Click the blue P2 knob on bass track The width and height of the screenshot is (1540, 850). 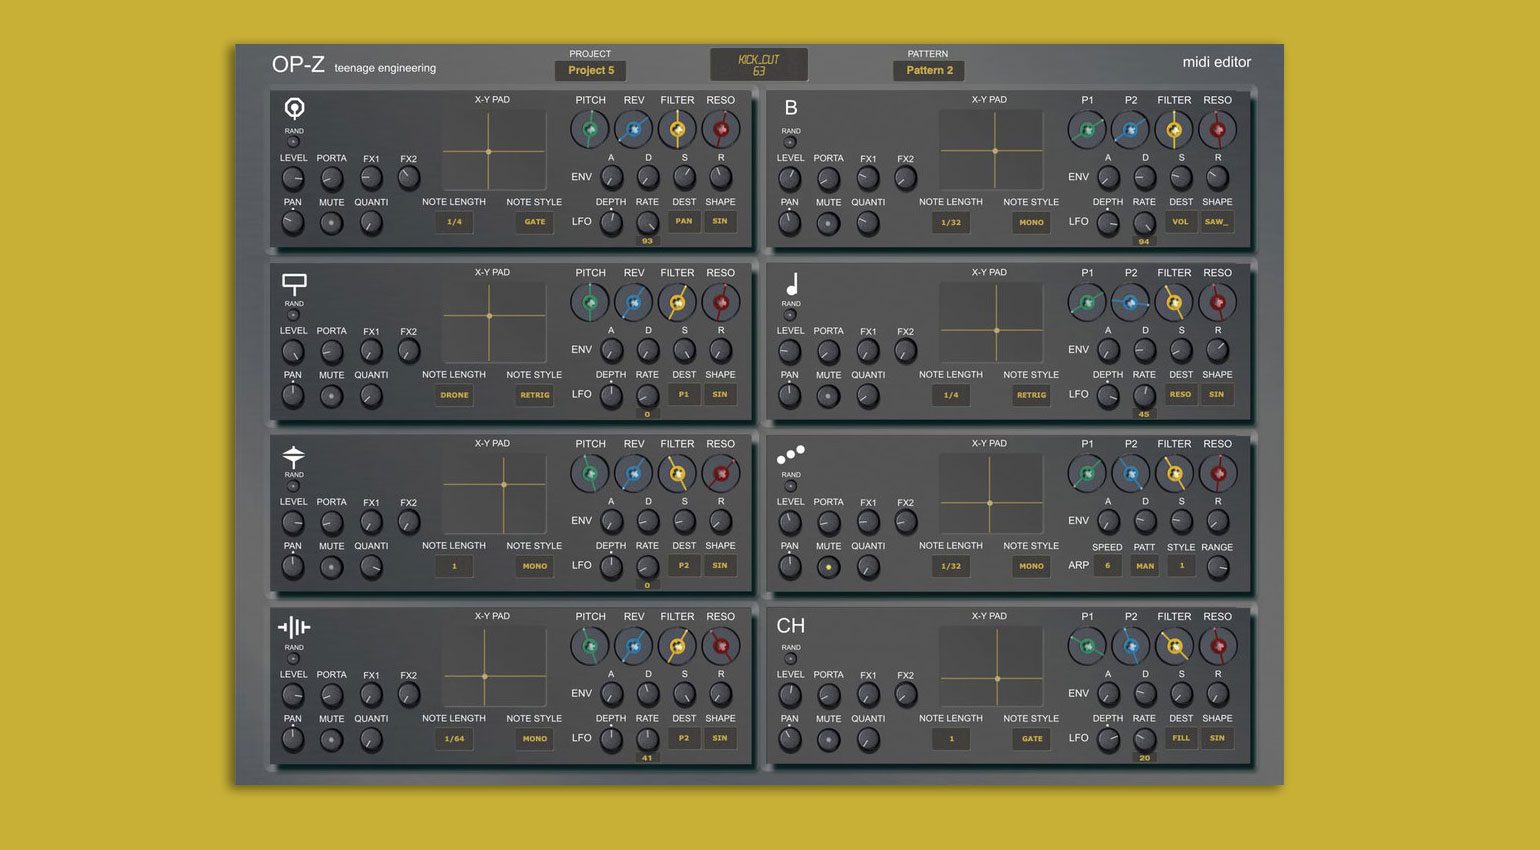(x=1131, y=129)
